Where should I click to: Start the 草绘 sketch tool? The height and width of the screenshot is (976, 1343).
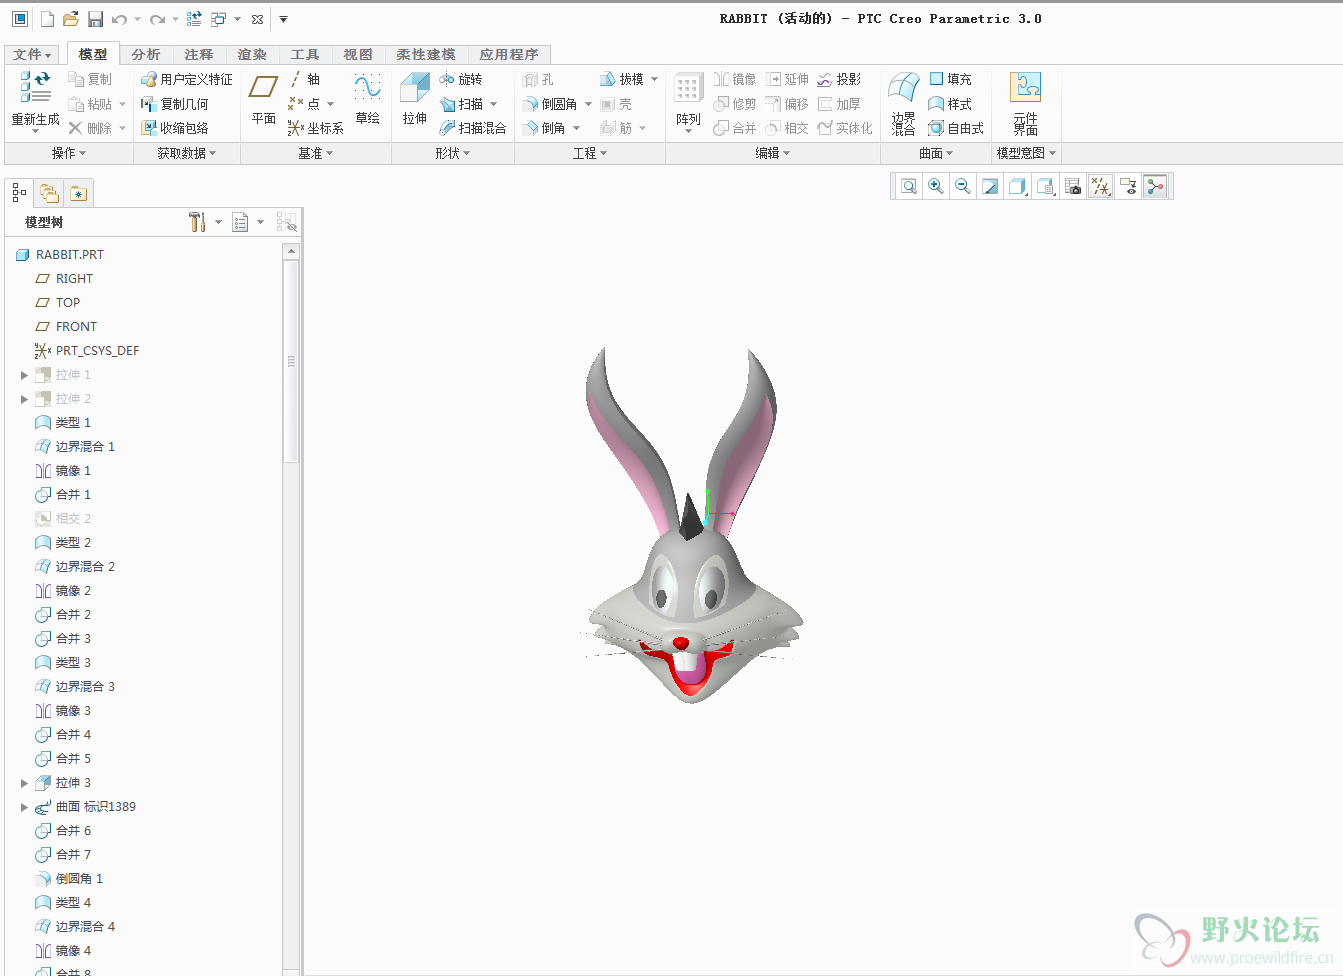click(x=368, y=99)
